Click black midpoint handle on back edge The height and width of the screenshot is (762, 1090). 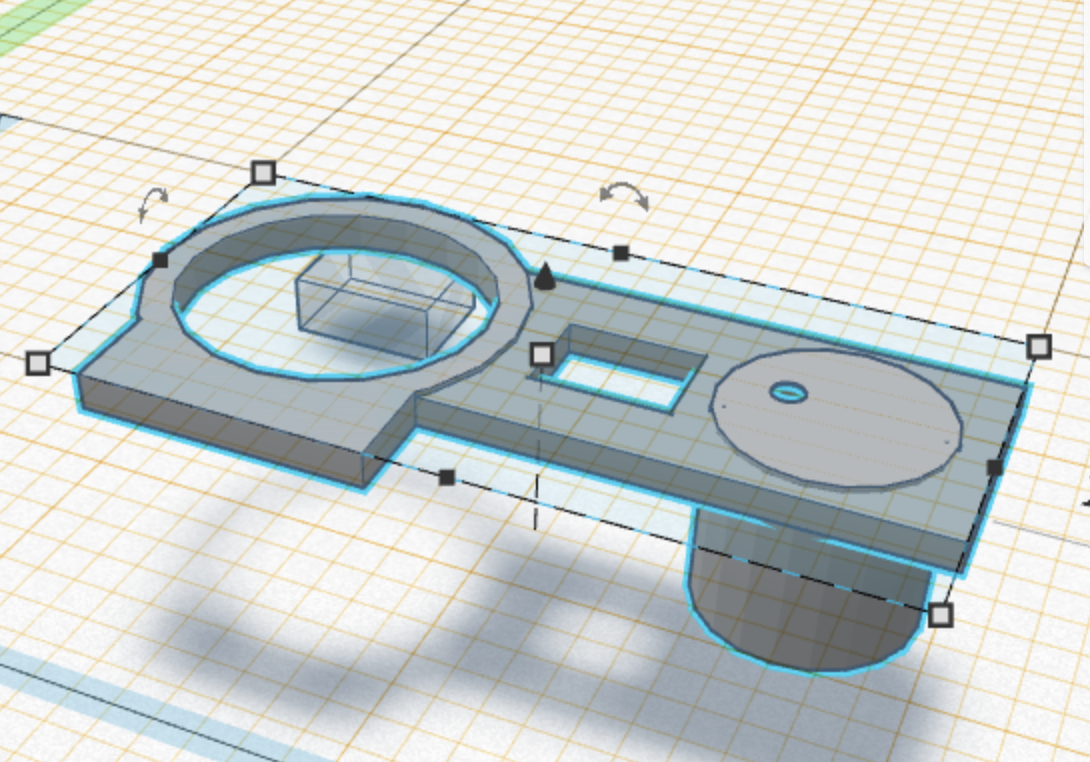[x=621, y=253]
